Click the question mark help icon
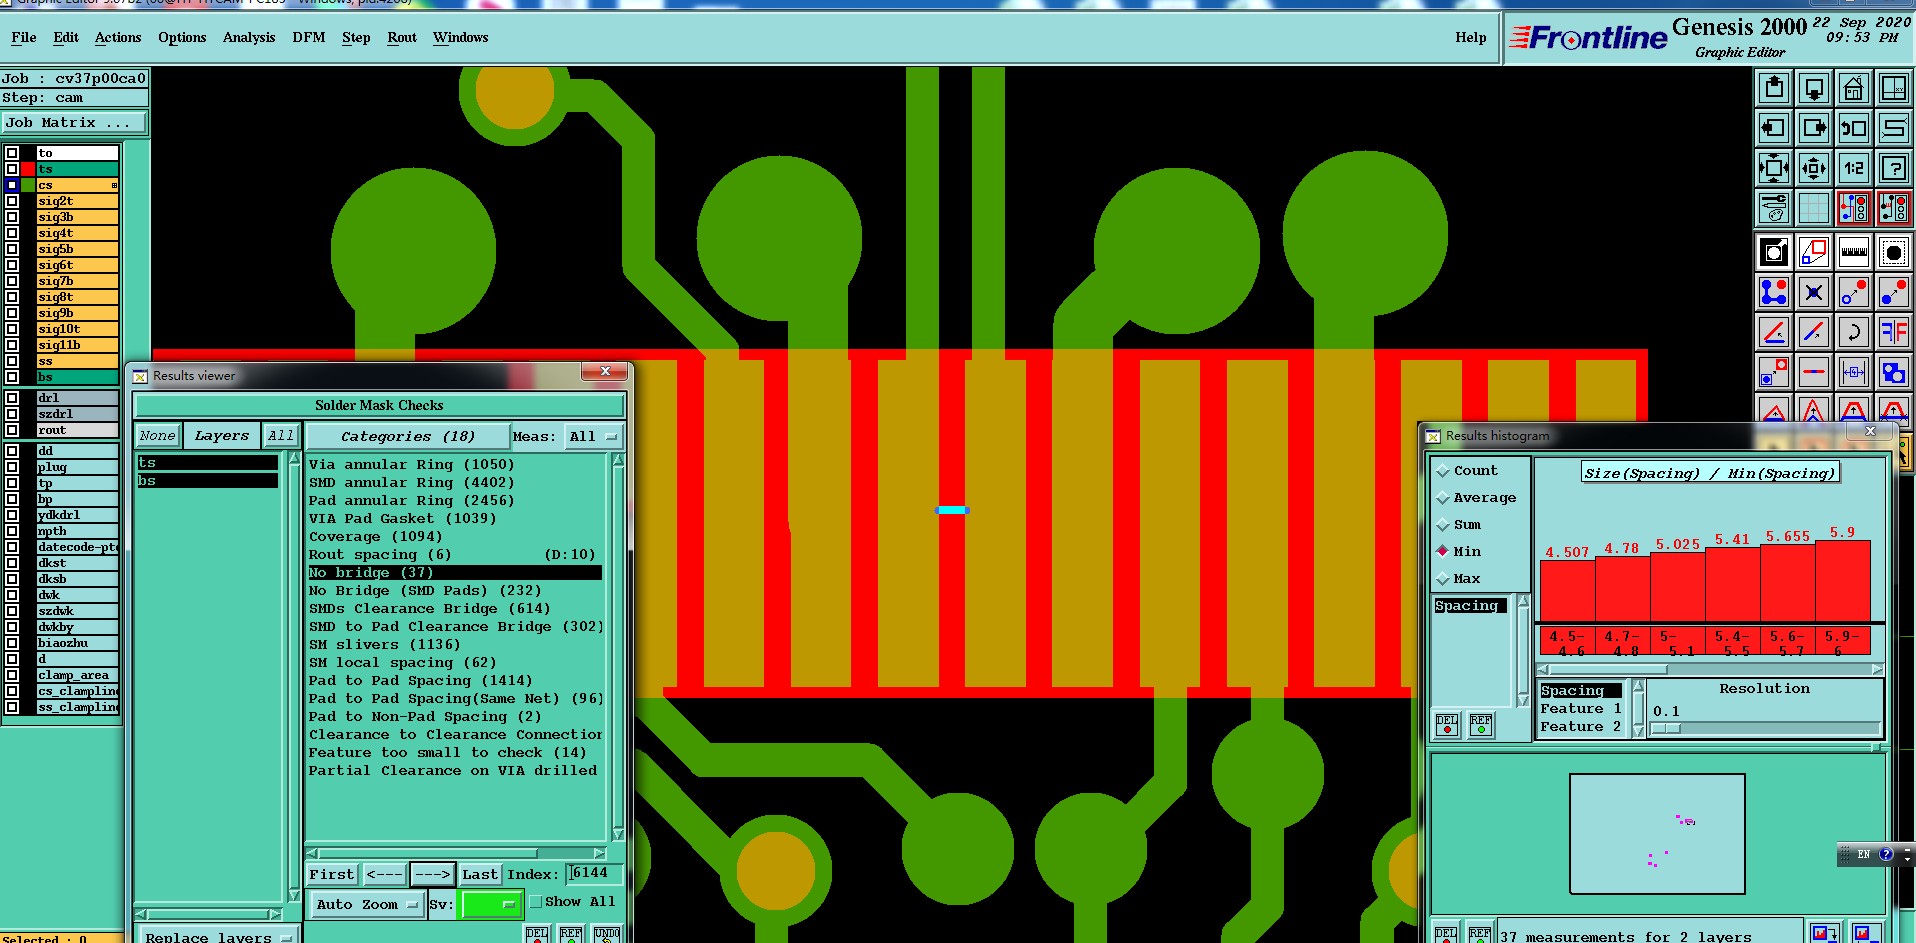The width and height of the screenshot is (1916, 943). pyautogui.click(x=1893, y=168)
